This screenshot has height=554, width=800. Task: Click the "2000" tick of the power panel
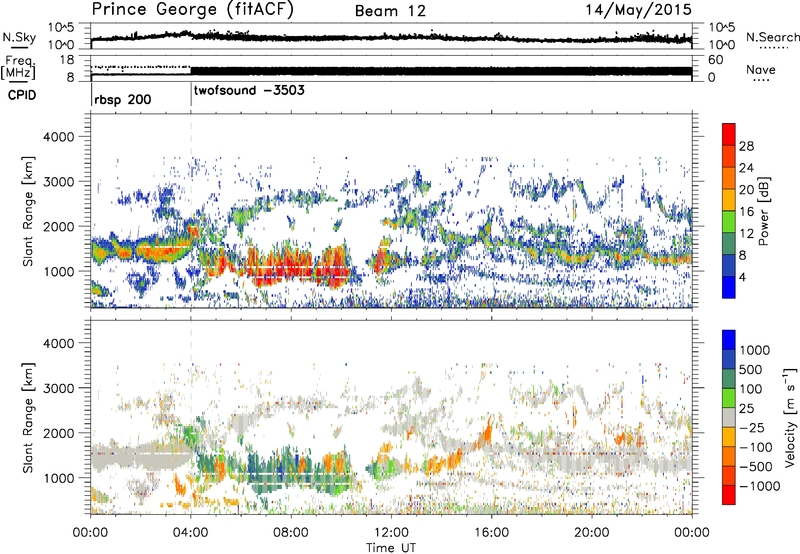58,226
